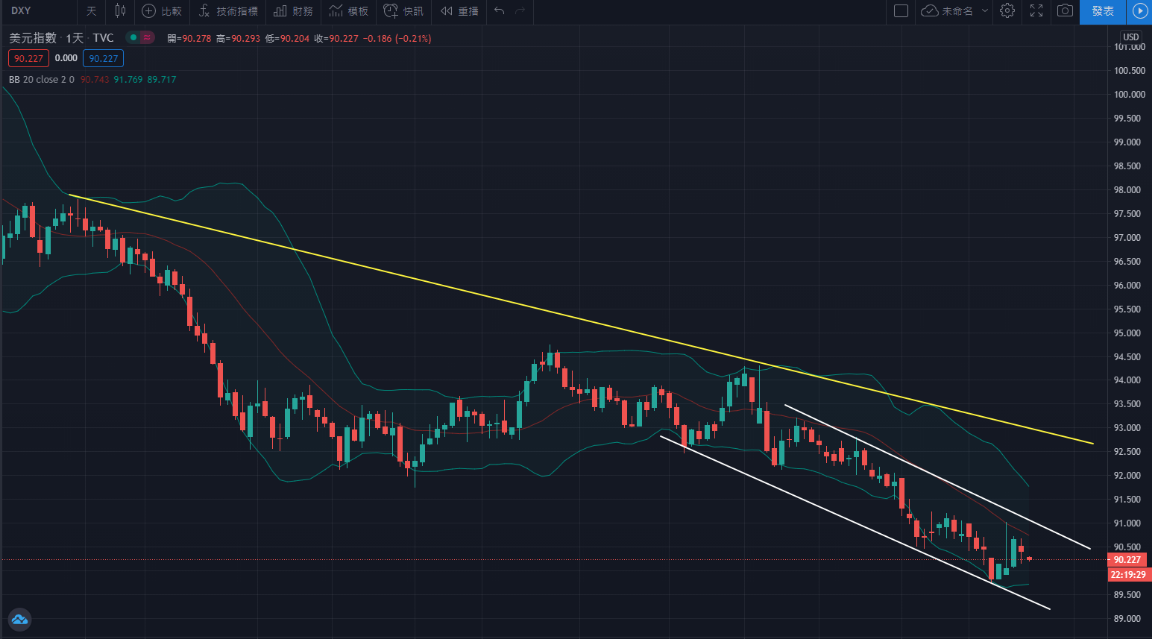1152x639 pixels.
Task: Take a chart snapshot with camera icon
Action: pos(1065,11)
